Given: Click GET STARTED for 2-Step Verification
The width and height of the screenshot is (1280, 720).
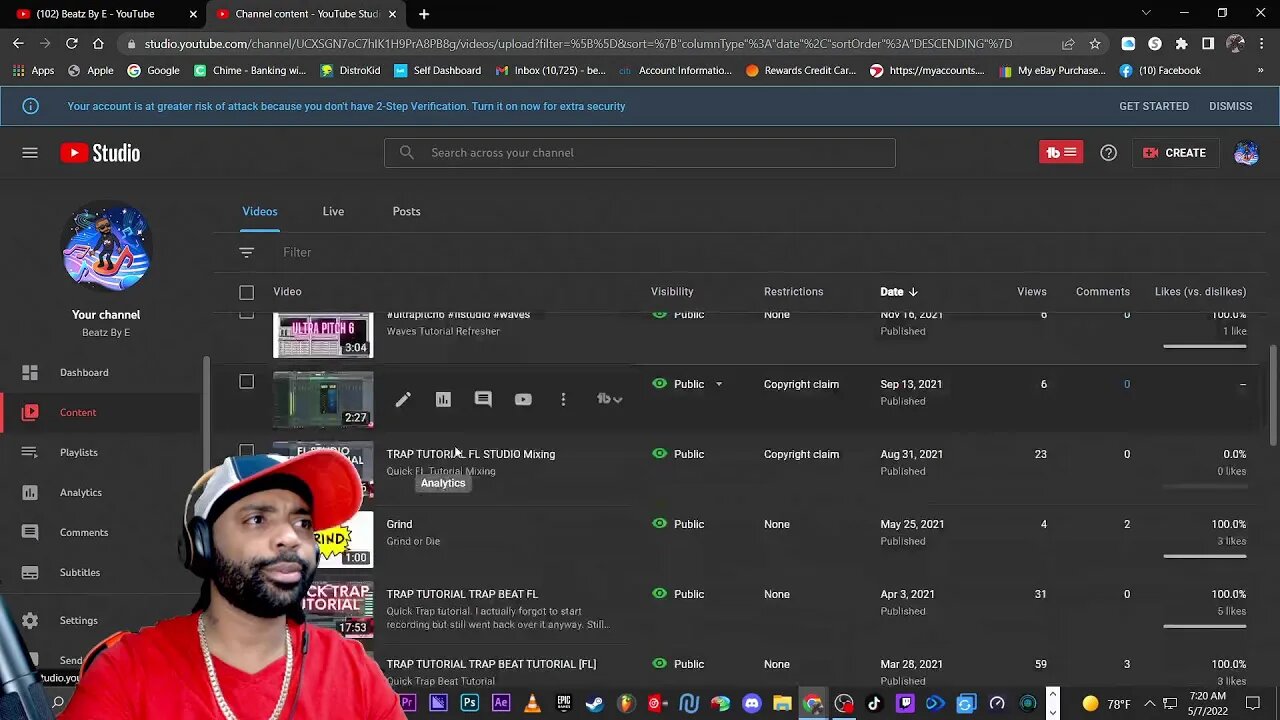Looking at the screenshot, I should (x=1154, y=106).
